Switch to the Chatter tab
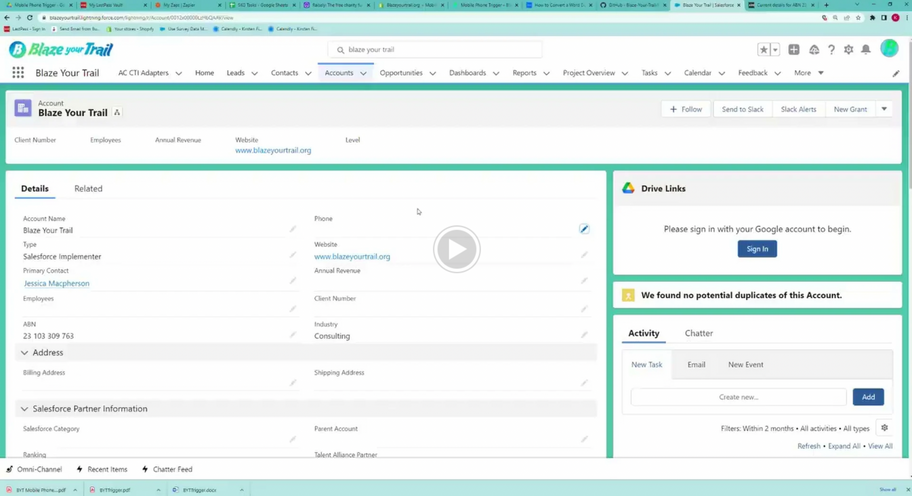 tap(698, 333)
